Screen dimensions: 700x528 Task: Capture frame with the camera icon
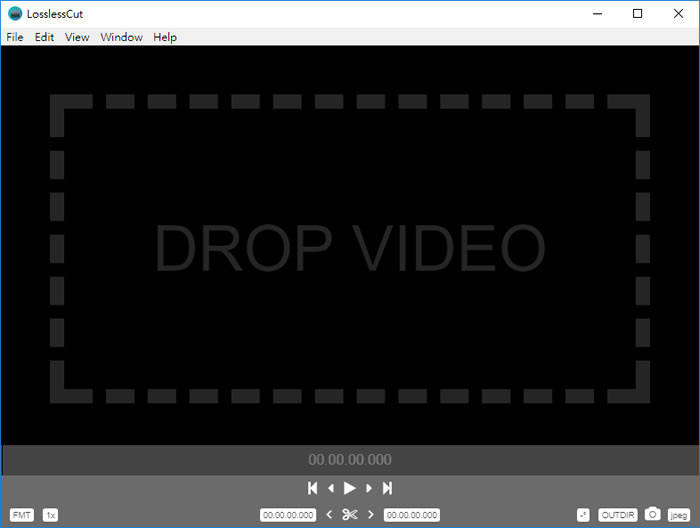[x=652, y=514]
